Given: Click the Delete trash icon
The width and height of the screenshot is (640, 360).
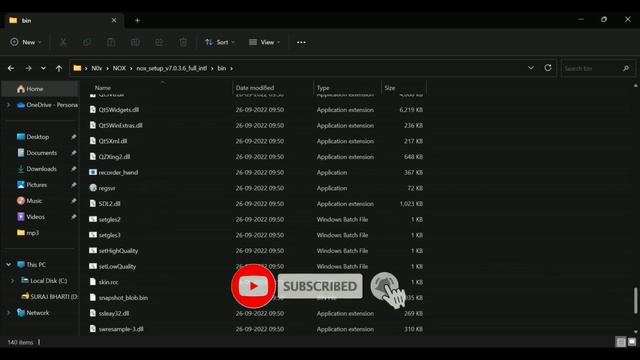Looking at the screenshot, I should [x=183, y=42].
